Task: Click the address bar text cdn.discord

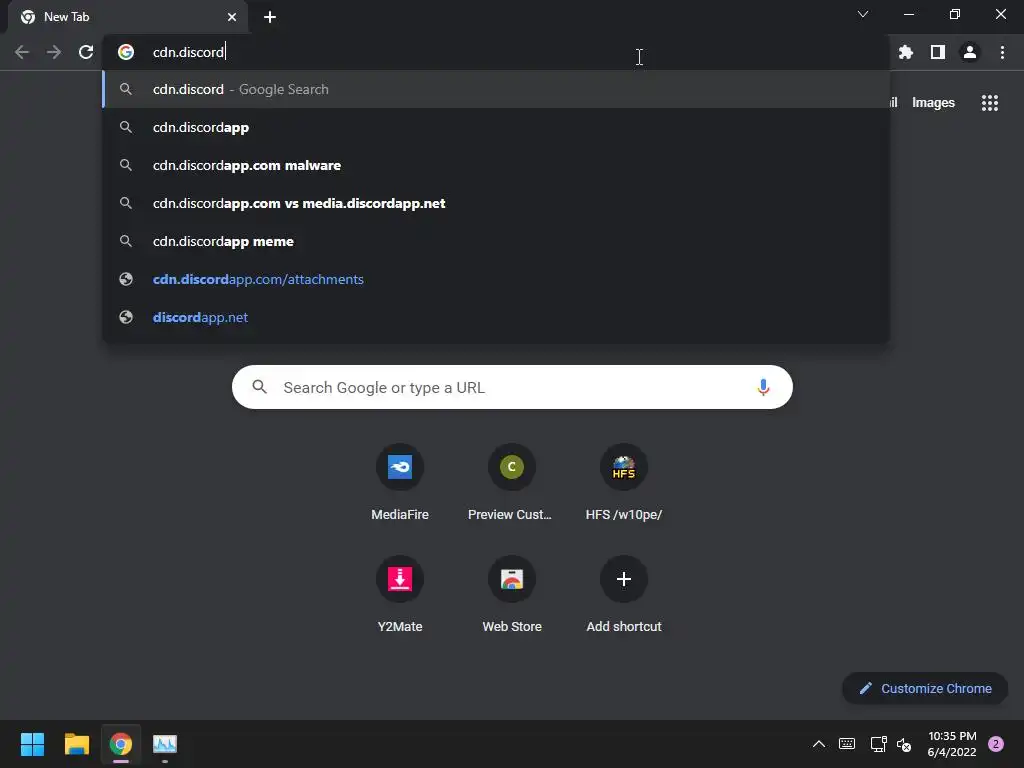Action: (188, 52)
